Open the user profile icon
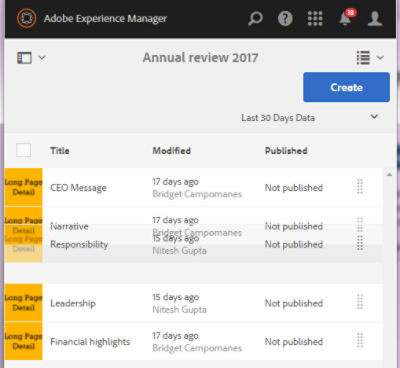Screen dimensions: 400x368 [375, 19]
